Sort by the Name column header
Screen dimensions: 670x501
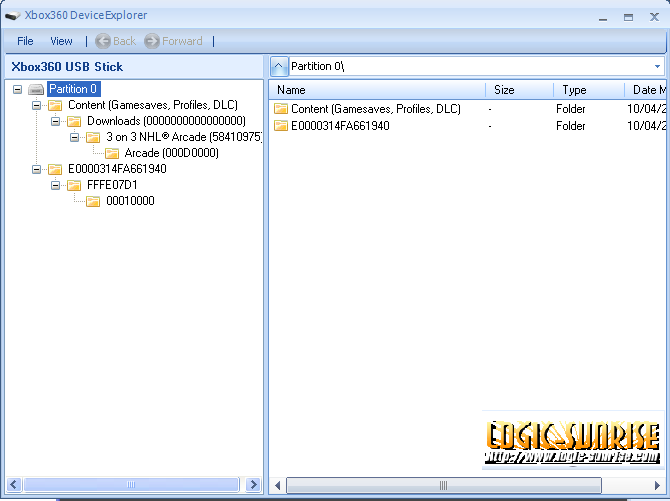tap(378, 90)
